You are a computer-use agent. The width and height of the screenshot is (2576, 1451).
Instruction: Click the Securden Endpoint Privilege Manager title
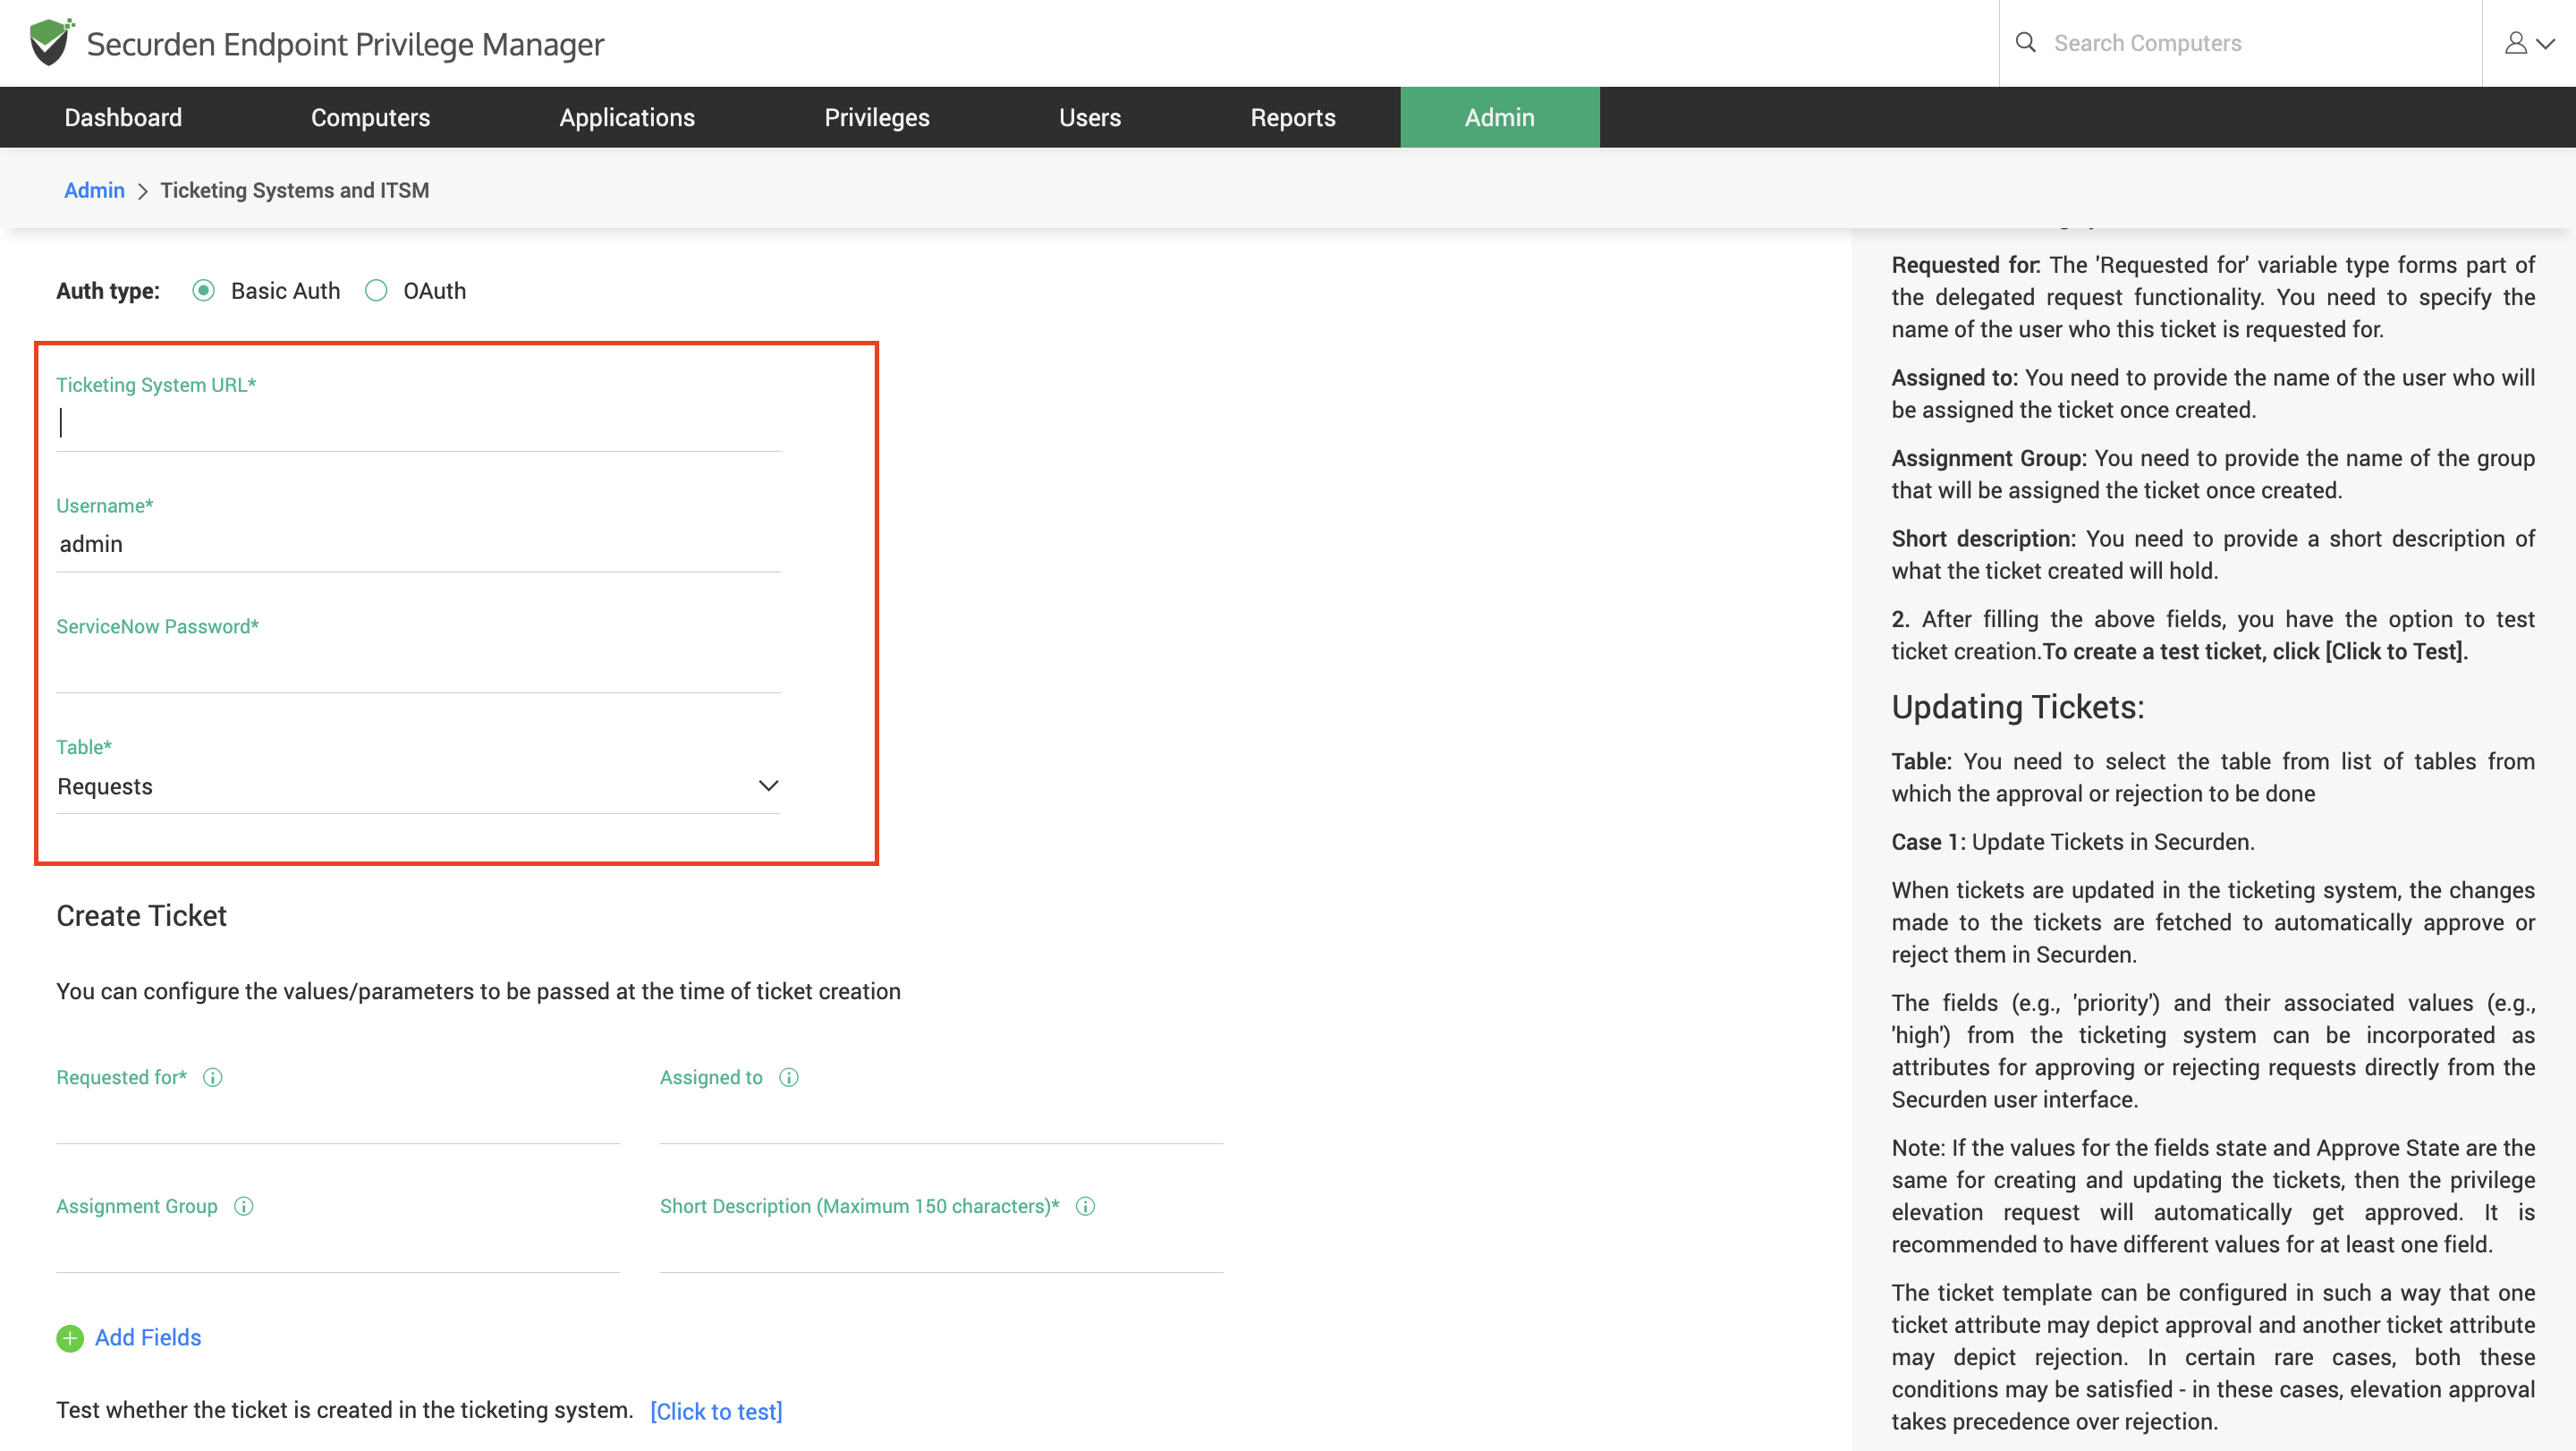(x=345, y=44)
